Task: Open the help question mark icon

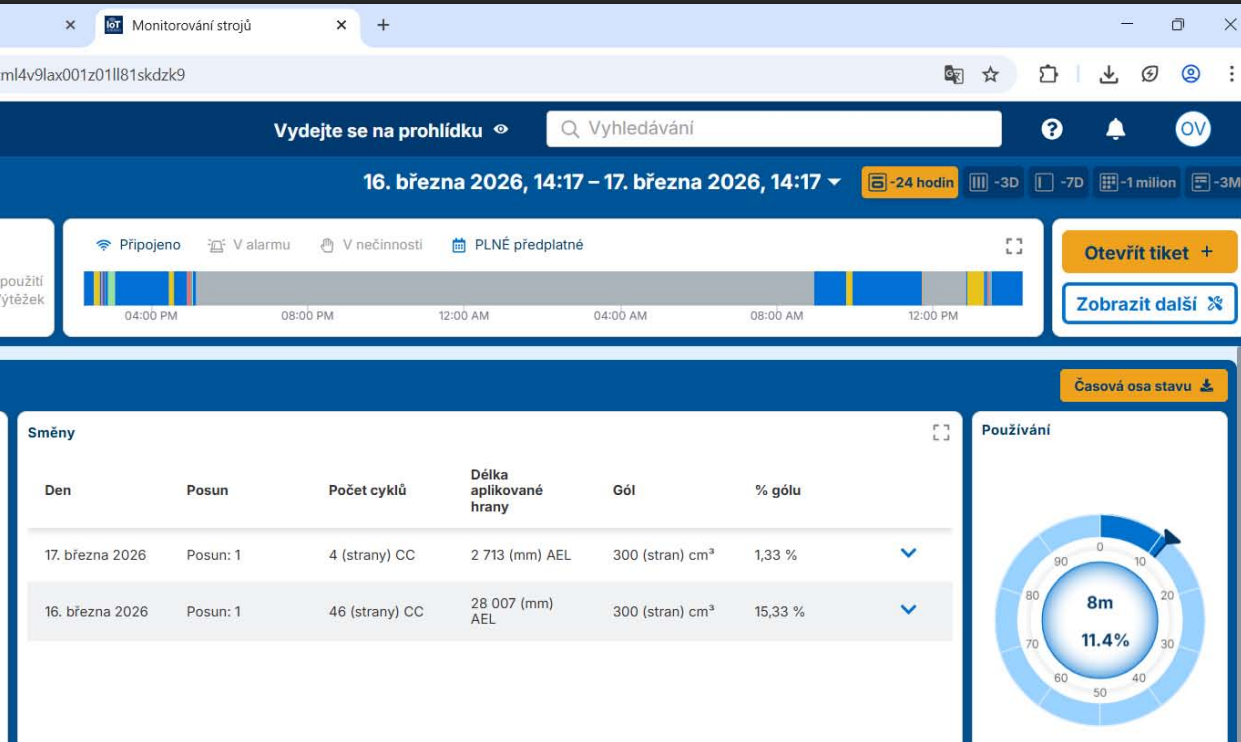Action: pyautogui.click(x=1051, y=129)
